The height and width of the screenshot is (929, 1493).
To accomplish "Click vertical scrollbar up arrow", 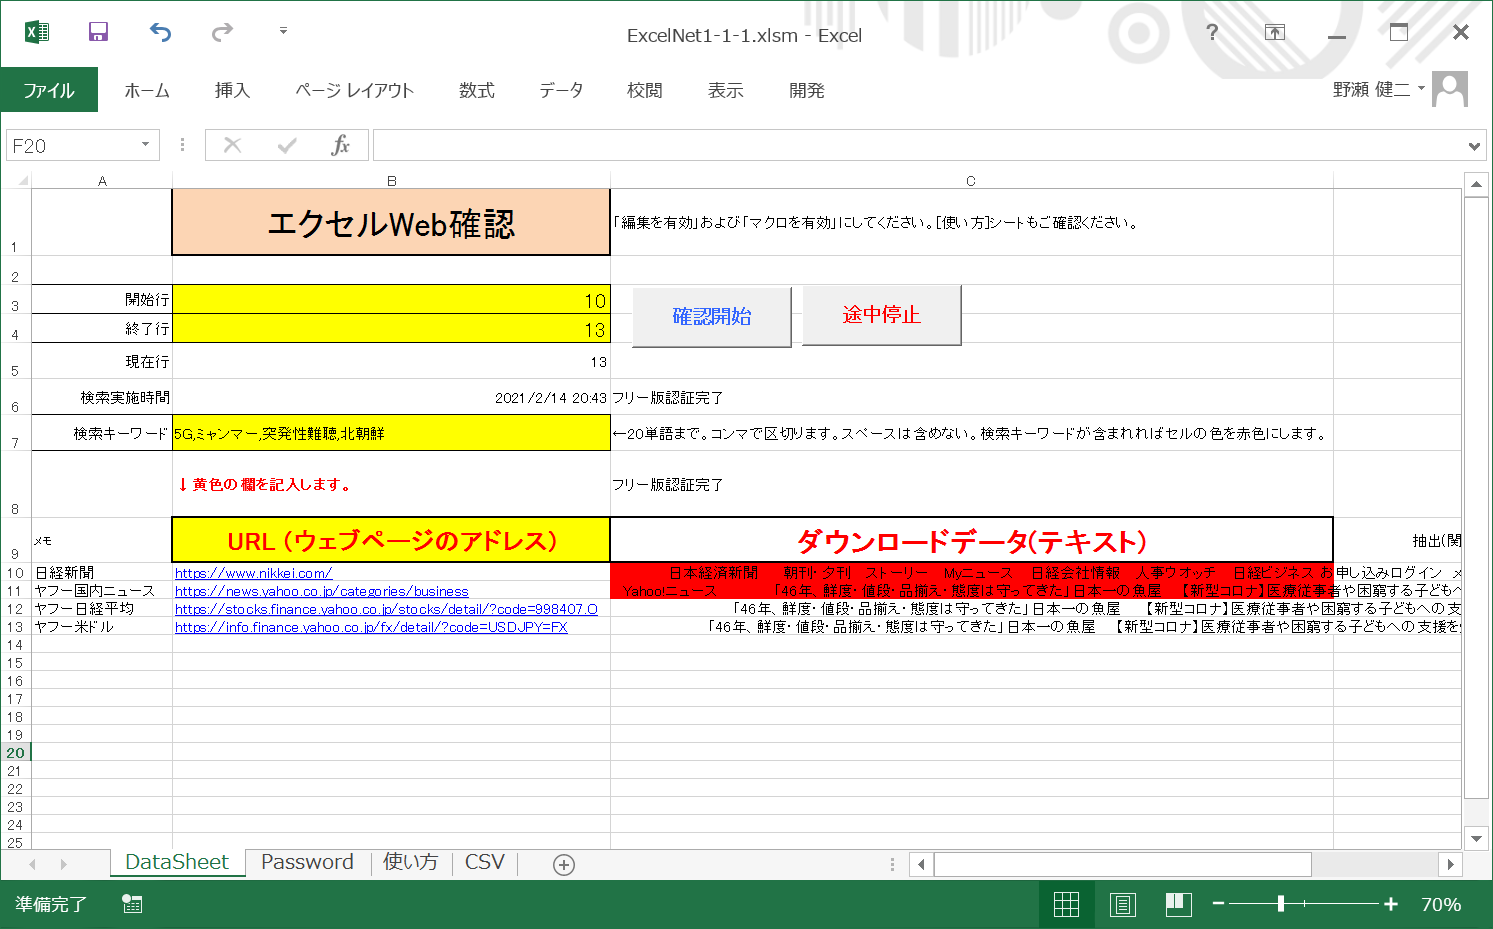I will tap(1476, 184).
